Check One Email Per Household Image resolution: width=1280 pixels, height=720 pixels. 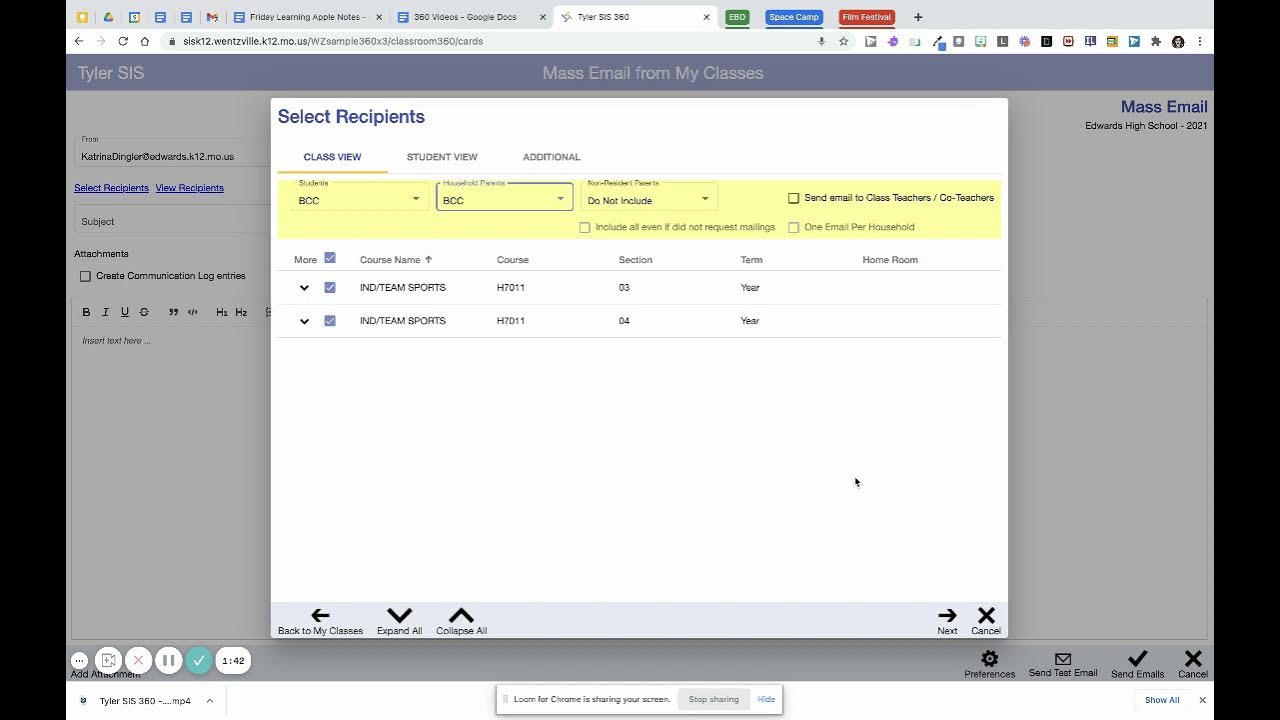click(x=794, y=227)
